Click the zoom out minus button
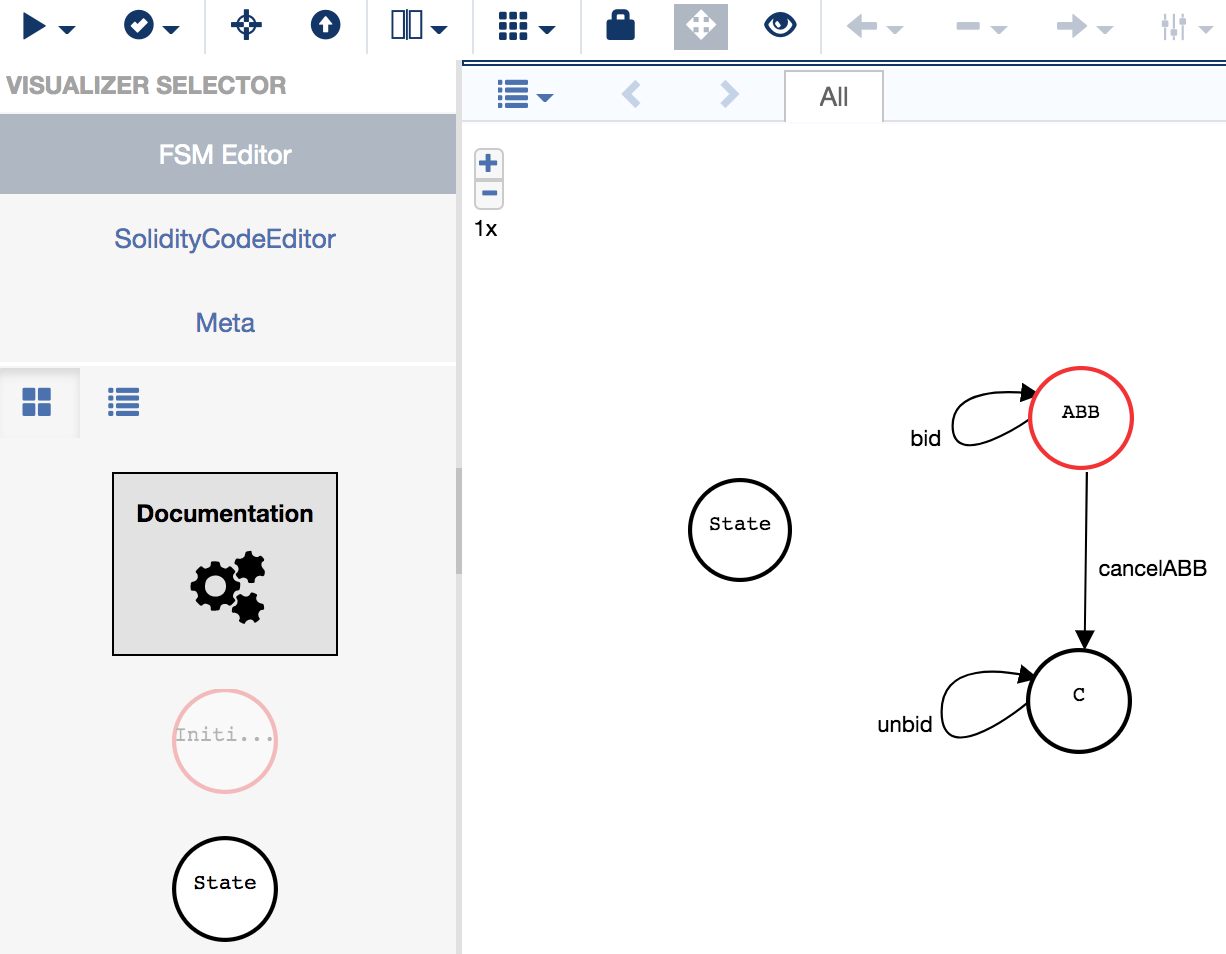1226x954 pixels. point(488,194)
